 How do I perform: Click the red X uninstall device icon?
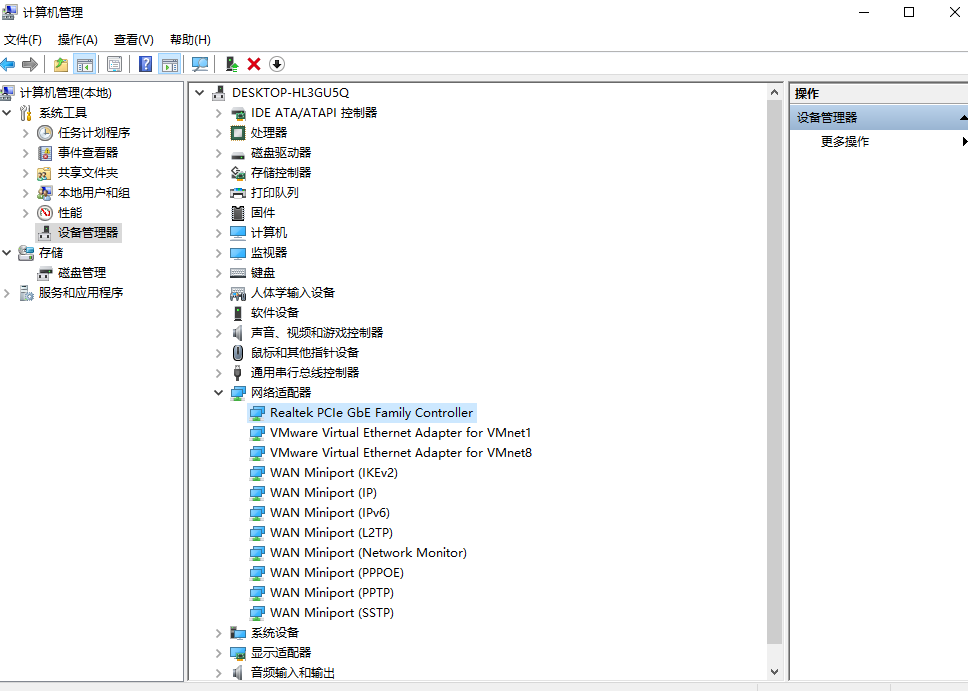(x=254, y=64)
